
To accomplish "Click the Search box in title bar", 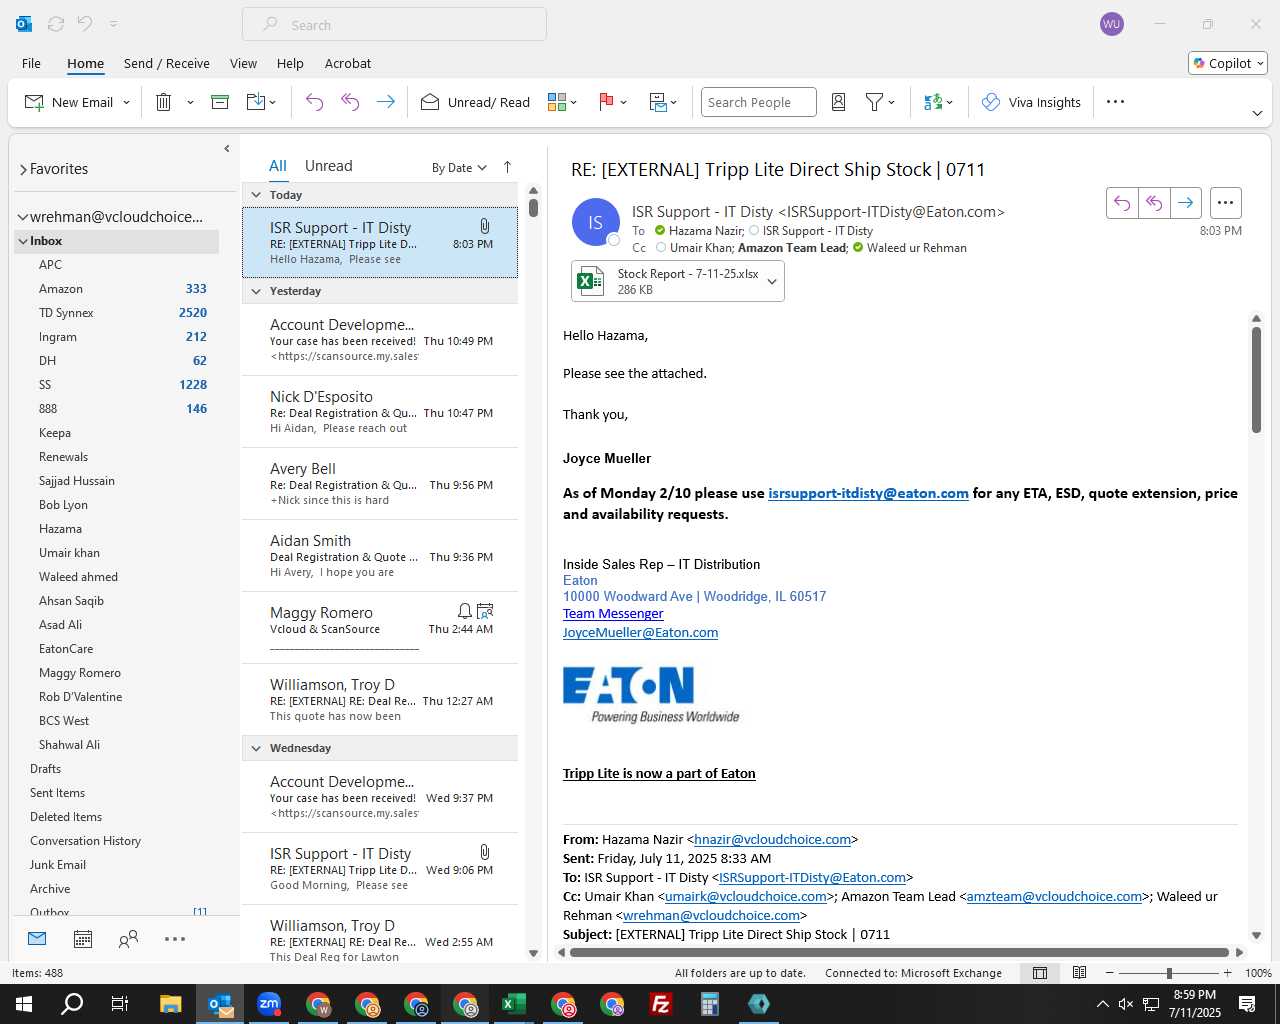I will click(x=394, y=25).
